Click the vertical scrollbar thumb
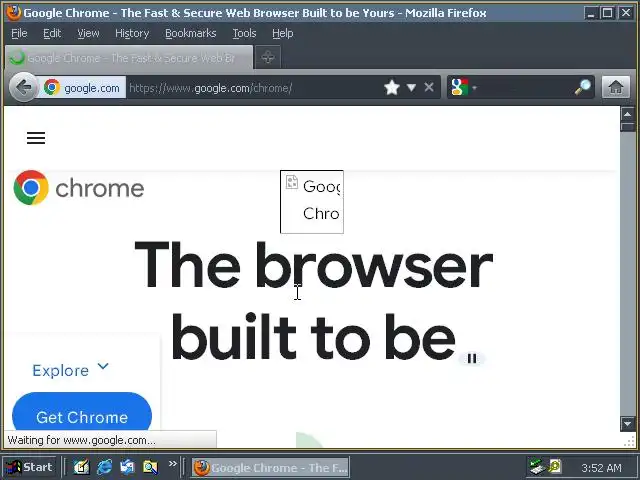 [x=627, y=127]
